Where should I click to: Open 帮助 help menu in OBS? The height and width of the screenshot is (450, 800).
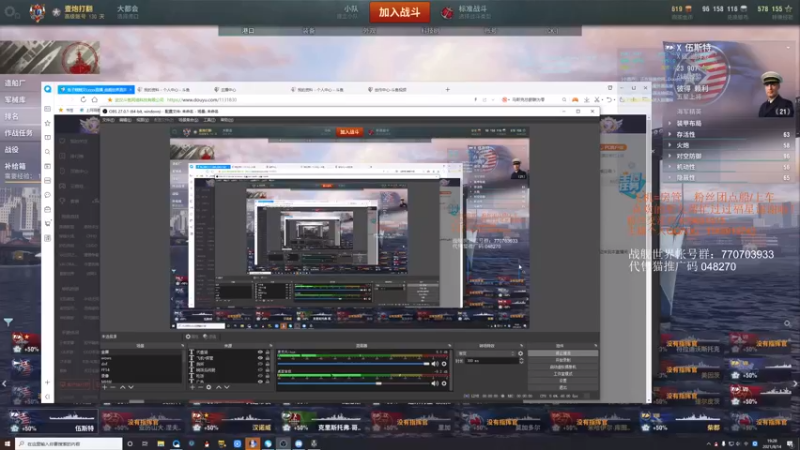tap(227, 120)
